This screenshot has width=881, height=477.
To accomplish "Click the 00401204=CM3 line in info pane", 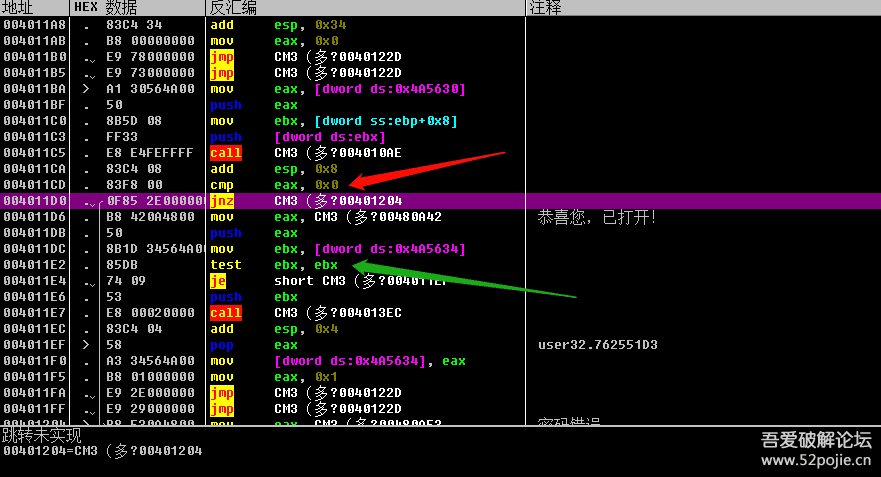I will pyautogui.click(x=102, y=451).
